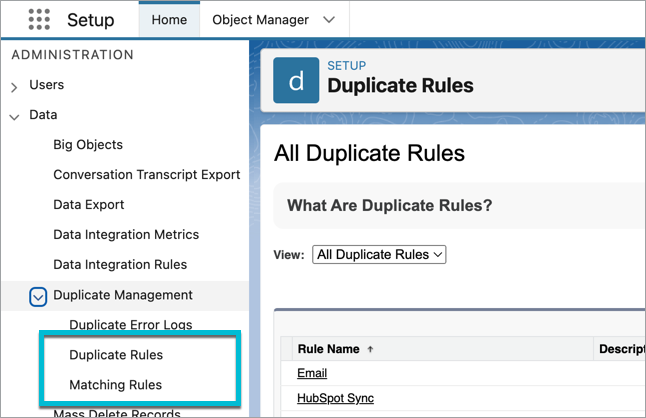
Task: Open Duplicate Rules in the sidebar
Action: coord(116,355)
